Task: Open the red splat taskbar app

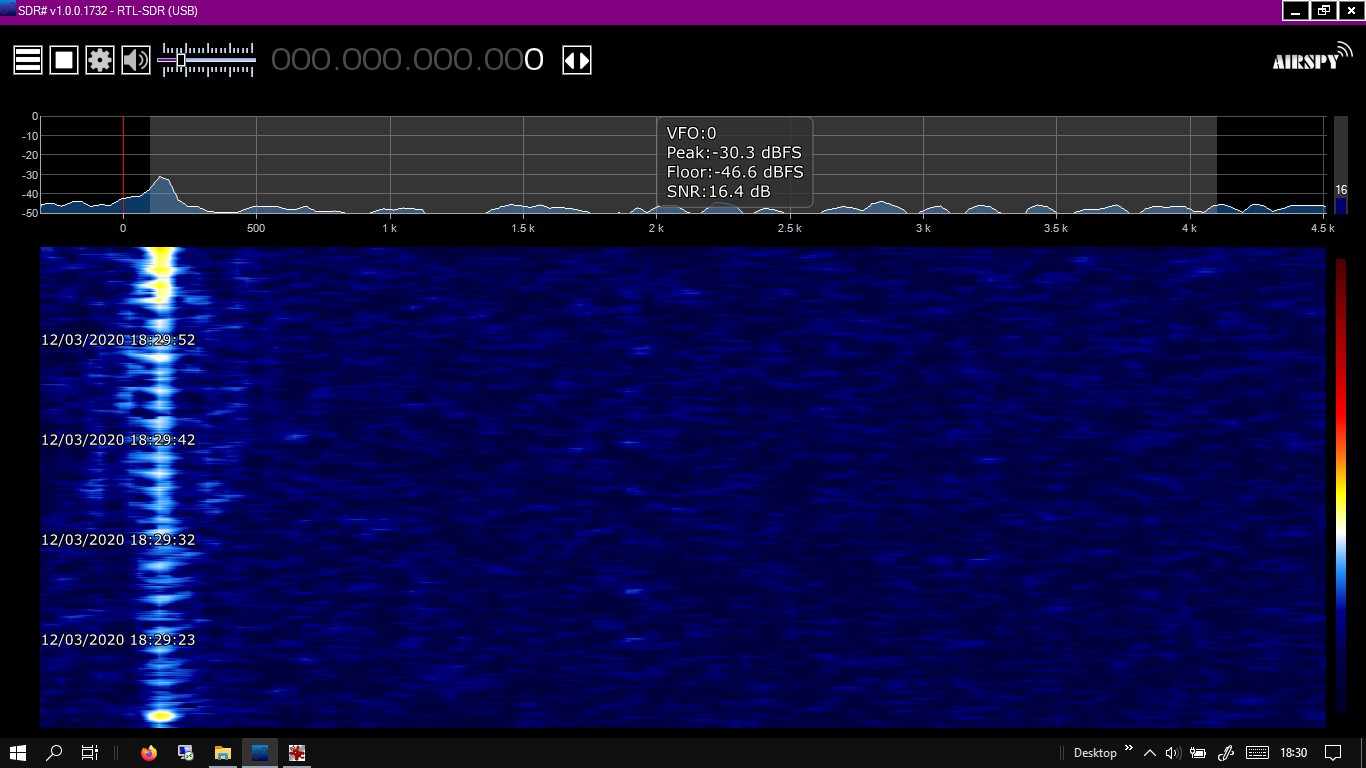Action: (297, 753)
